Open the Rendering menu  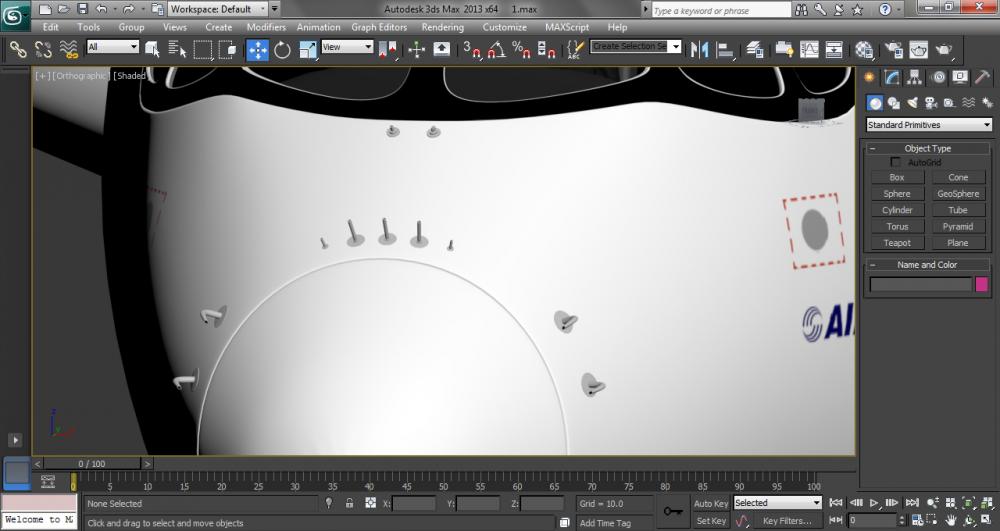[x=442, y=27]
